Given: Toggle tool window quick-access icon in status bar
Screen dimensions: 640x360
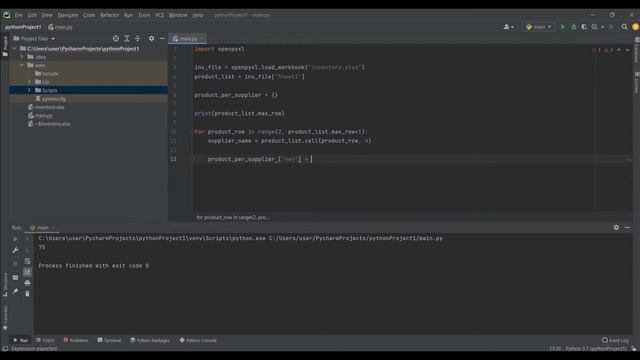Looking at the screenshot, I should point(5,349).
